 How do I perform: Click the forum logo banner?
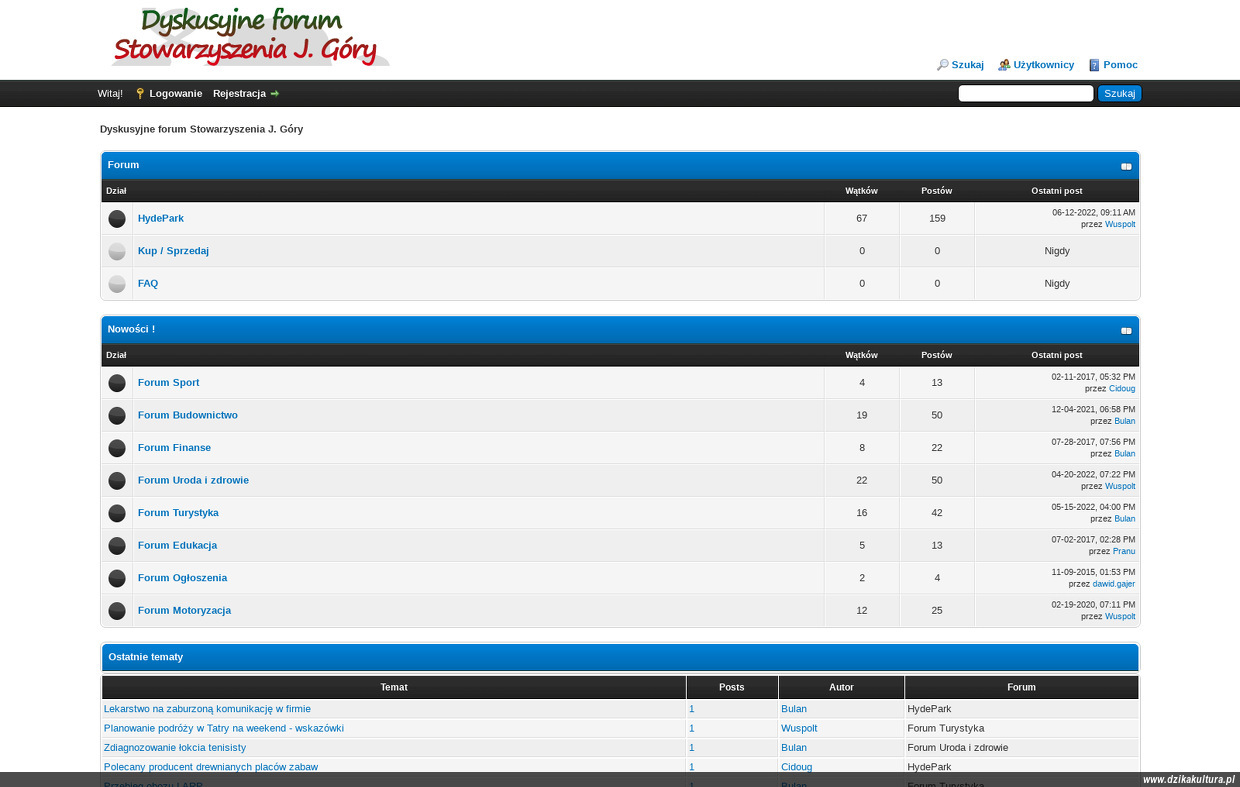[x=249, y=37]
